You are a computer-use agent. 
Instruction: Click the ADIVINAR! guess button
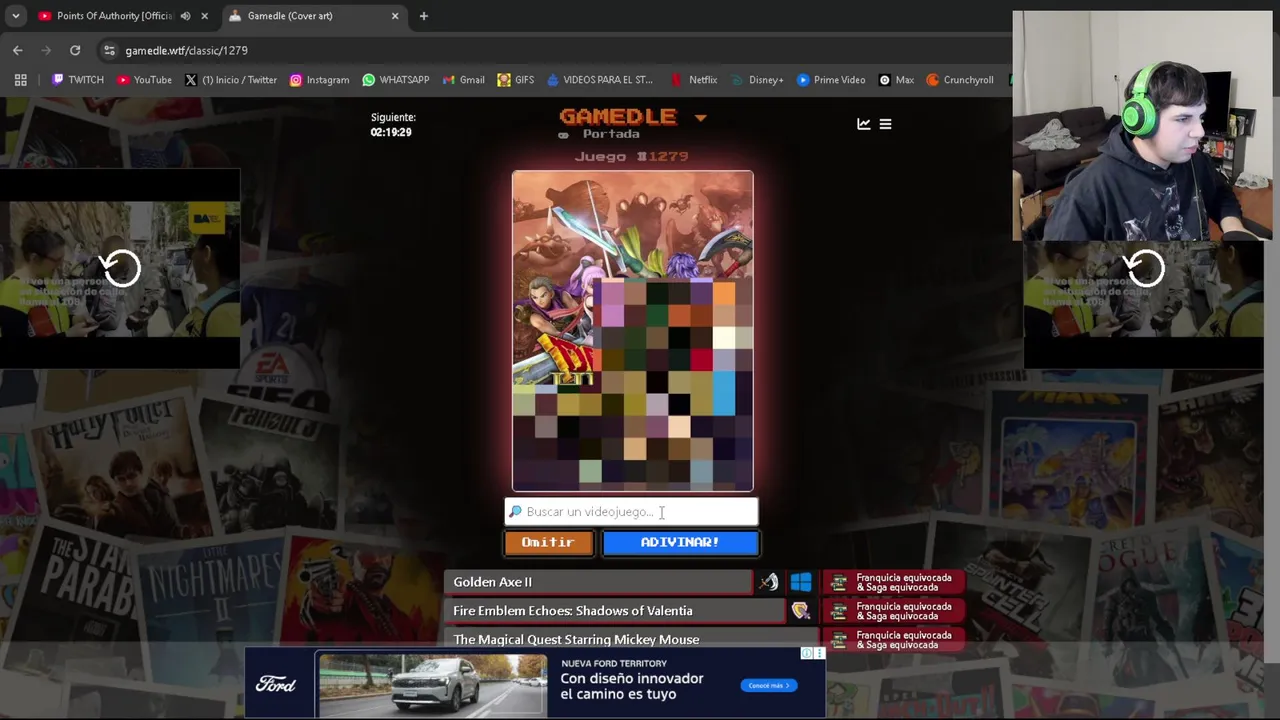pos(680,542)
